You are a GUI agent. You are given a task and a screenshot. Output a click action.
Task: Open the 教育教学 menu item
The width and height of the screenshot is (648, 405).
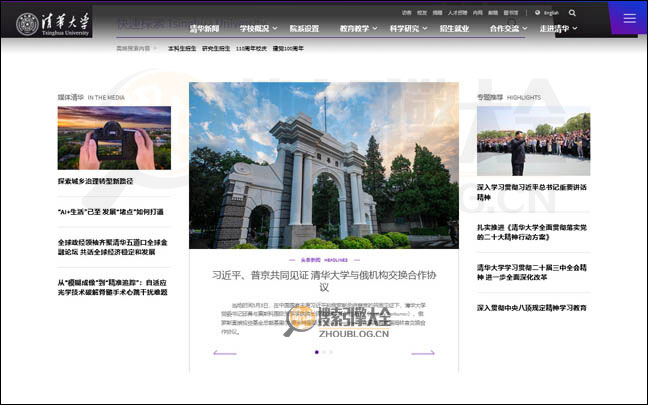354,29
